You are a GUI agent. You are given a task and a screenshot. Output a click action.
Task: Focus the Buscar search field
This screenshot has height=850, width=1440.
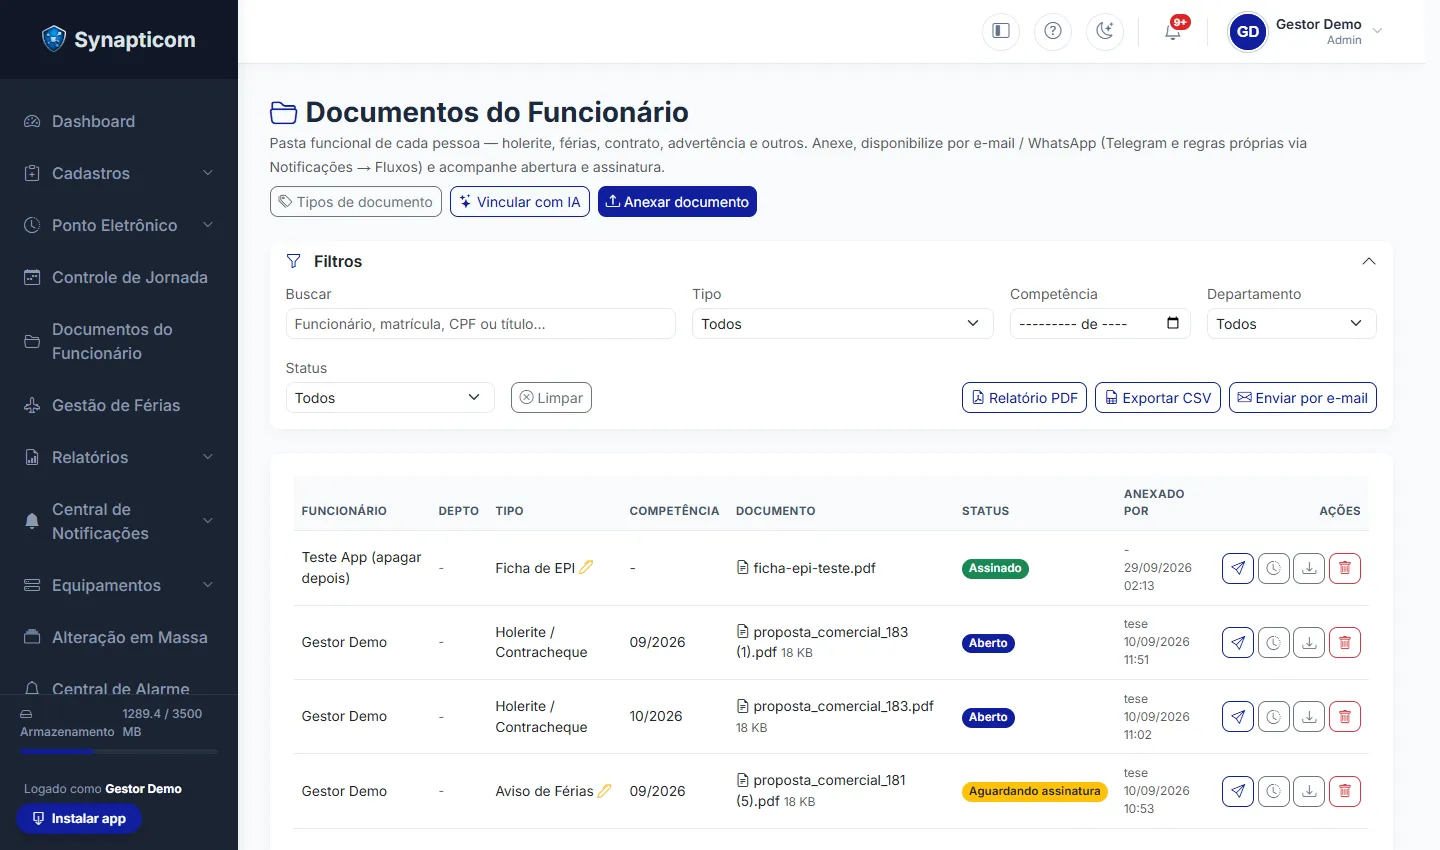pyautogui.click(x=481, y=324)
